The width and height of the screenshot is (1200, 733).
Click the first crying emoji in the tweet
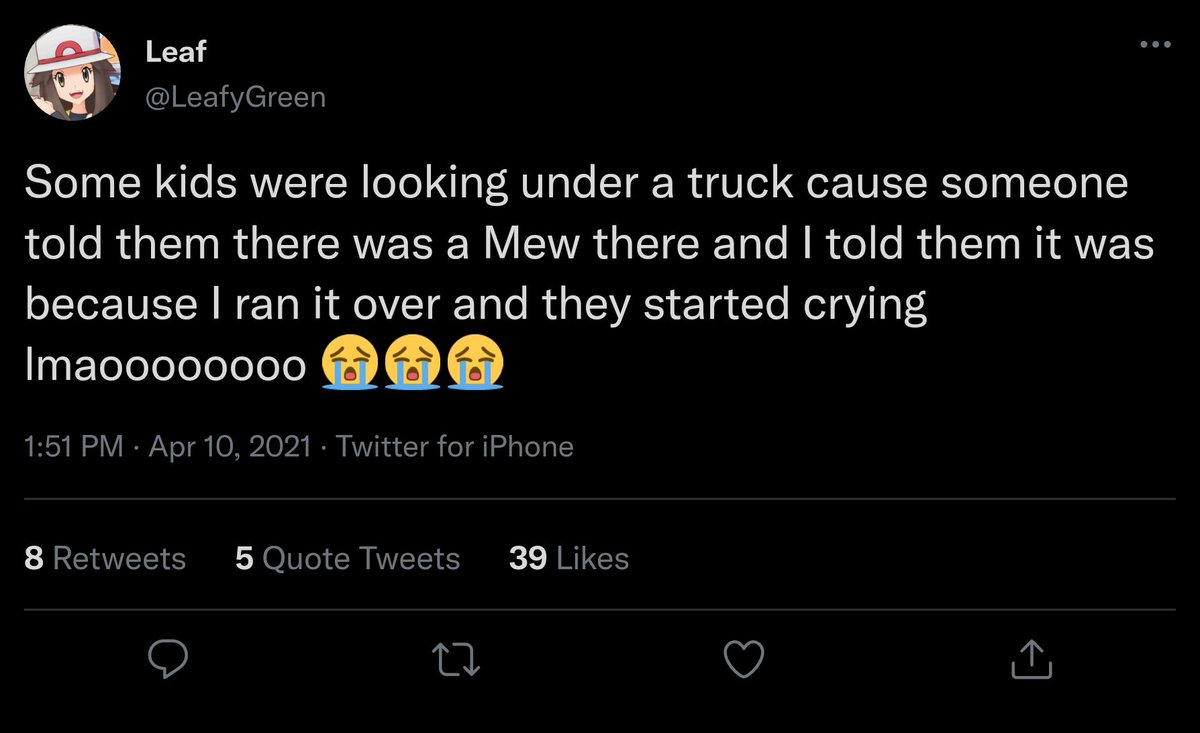[347, 363]
